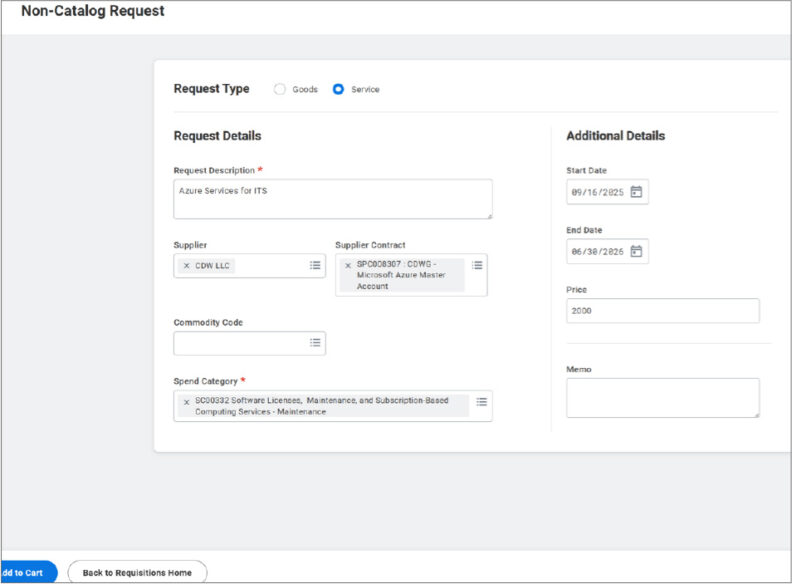Open the Commodity Code prompt list icon
The image size is (792, 584).
point(315,343)
